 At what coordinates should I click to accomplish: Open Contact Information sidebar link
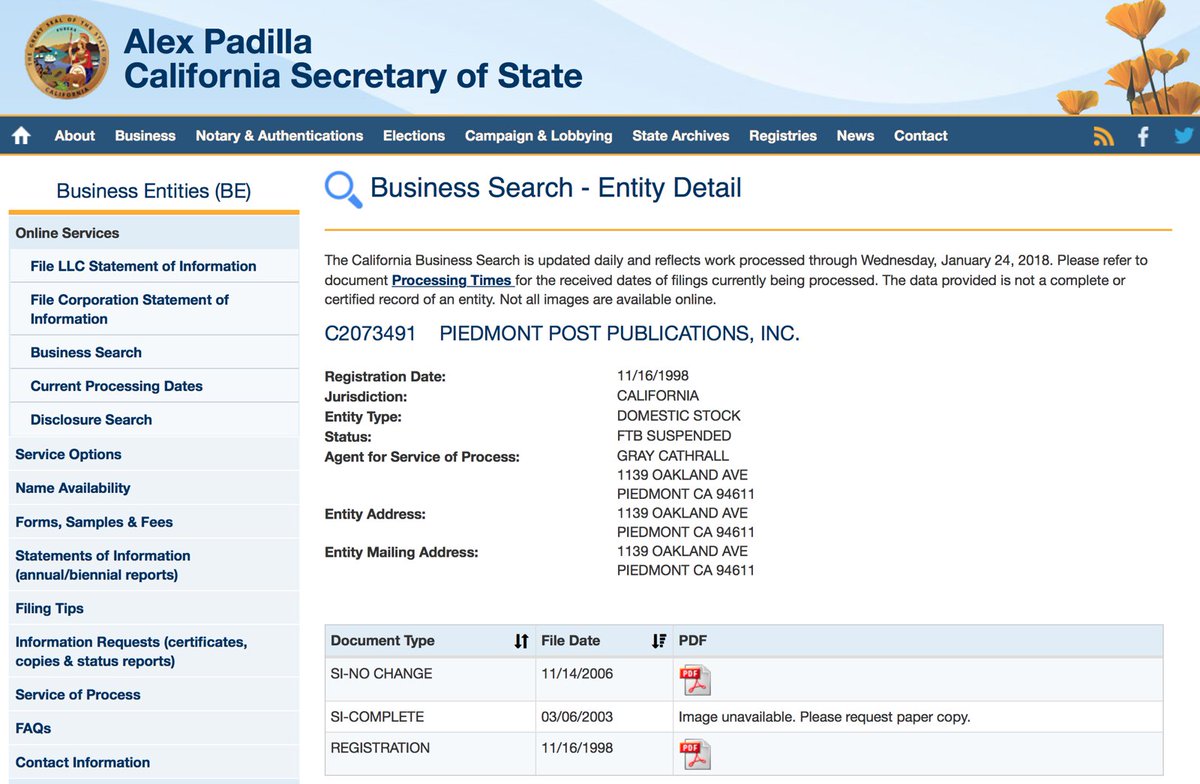click(x=83, y=762)
